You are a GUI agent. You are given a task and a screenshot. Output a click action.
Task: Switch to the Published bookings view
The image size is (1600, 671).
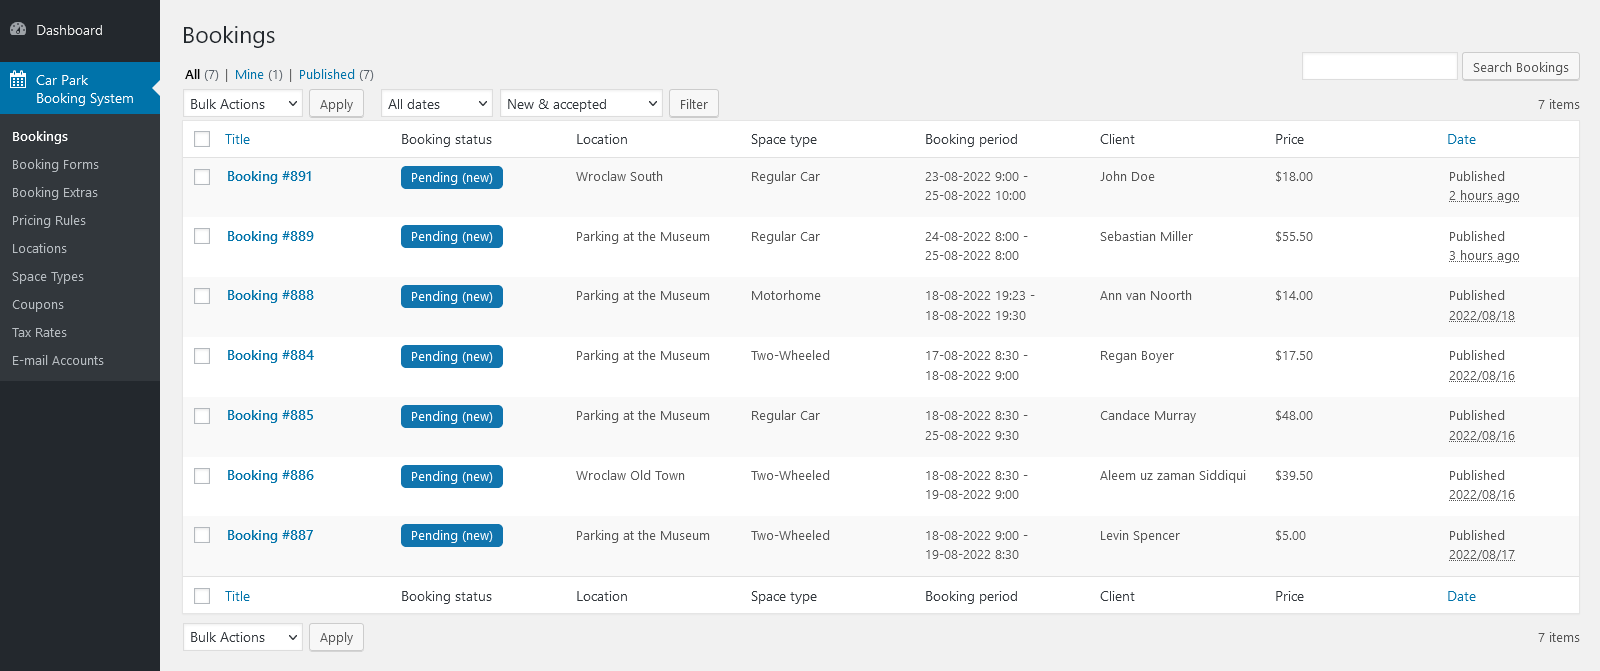pos(327,75)
